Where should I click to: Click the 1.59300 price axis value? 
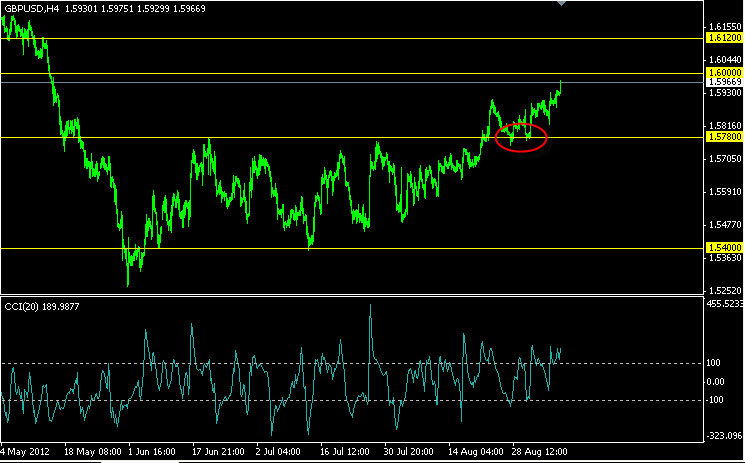click(726, 93)
